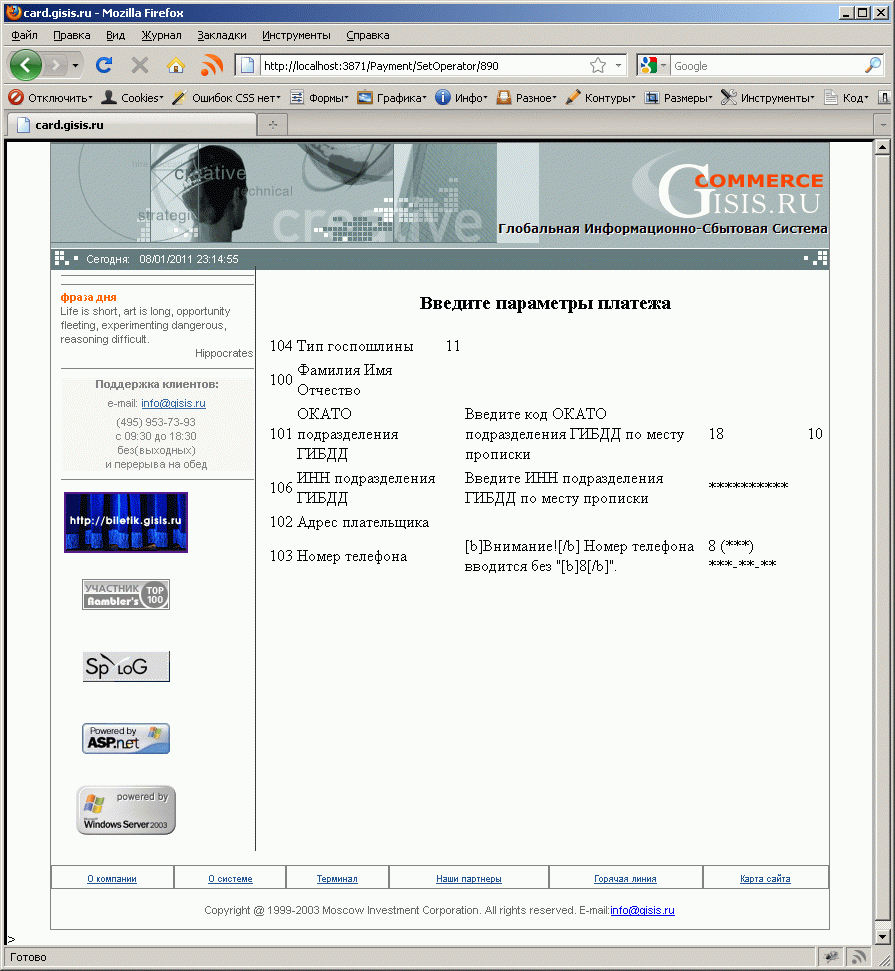Click the Powered by ASP.net badge
The height and width of the screenshot is (971, 895).
tap(126, 738)
